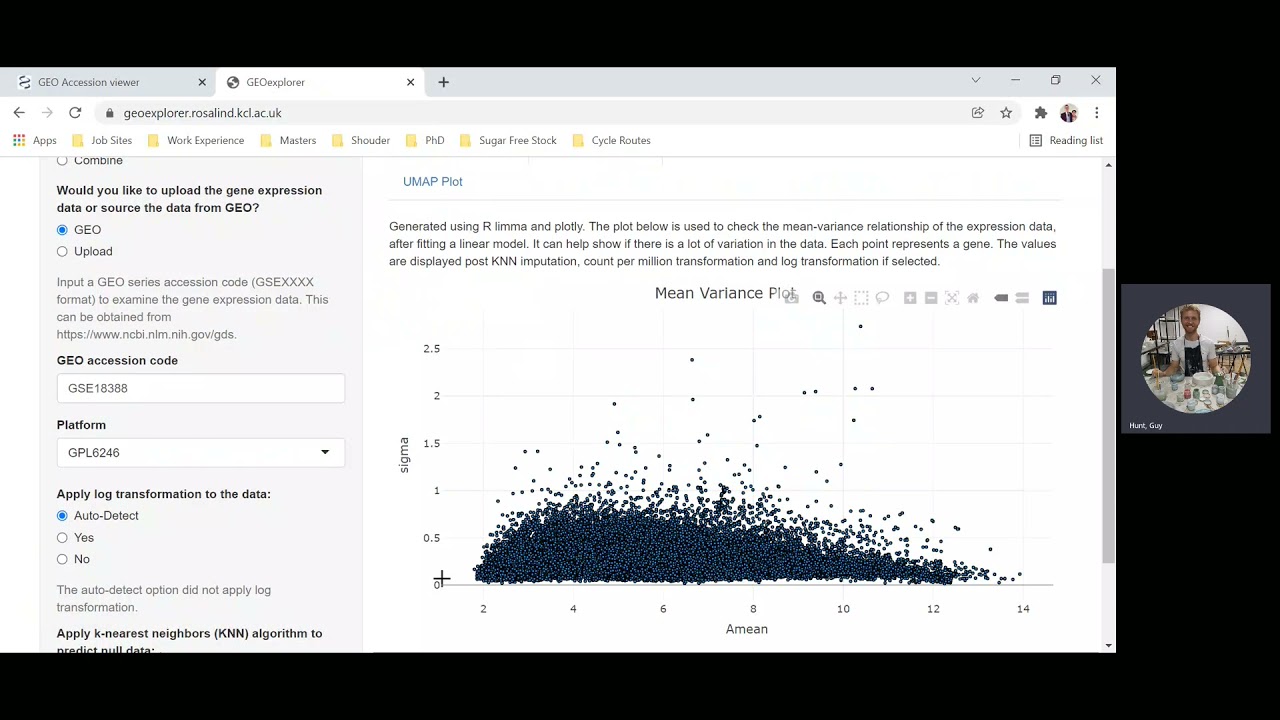Open the Reading list

(x=1067, y=140)
